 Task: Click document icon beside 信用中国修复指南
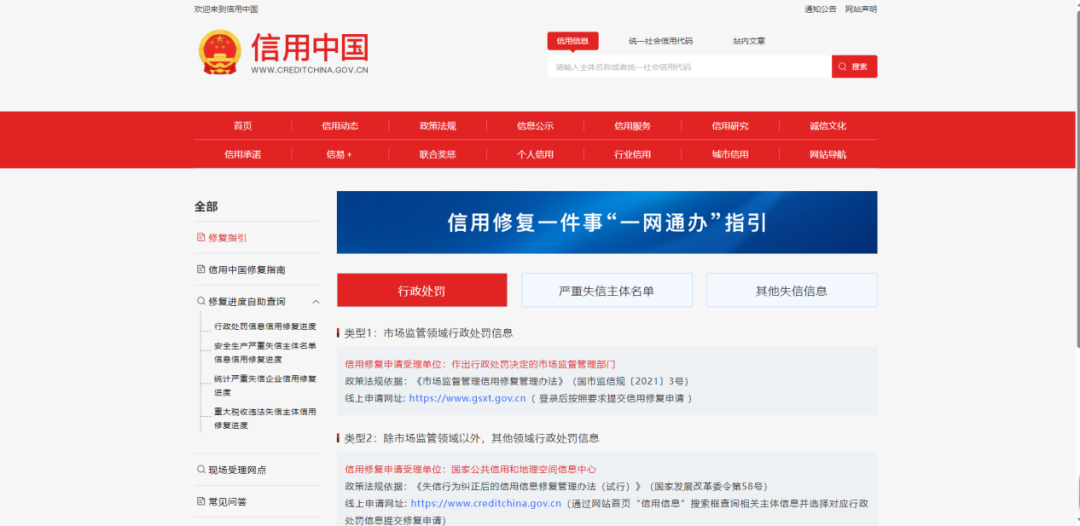[x=201, y=269]
